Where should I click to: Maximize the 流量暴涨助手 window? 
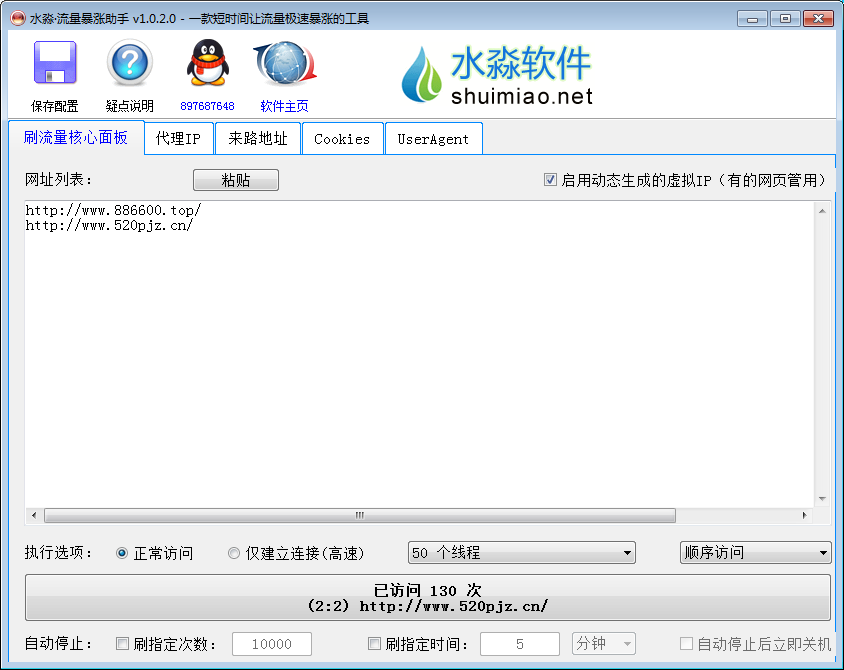click(x=785, y=19)
